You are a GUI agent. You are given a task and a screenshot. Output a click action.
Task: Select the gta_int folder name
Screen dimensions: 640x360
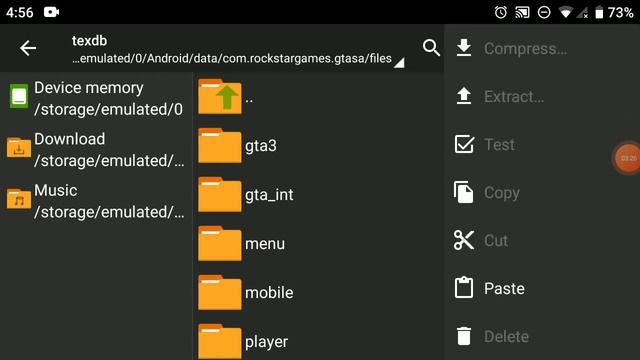coord(269,195)
